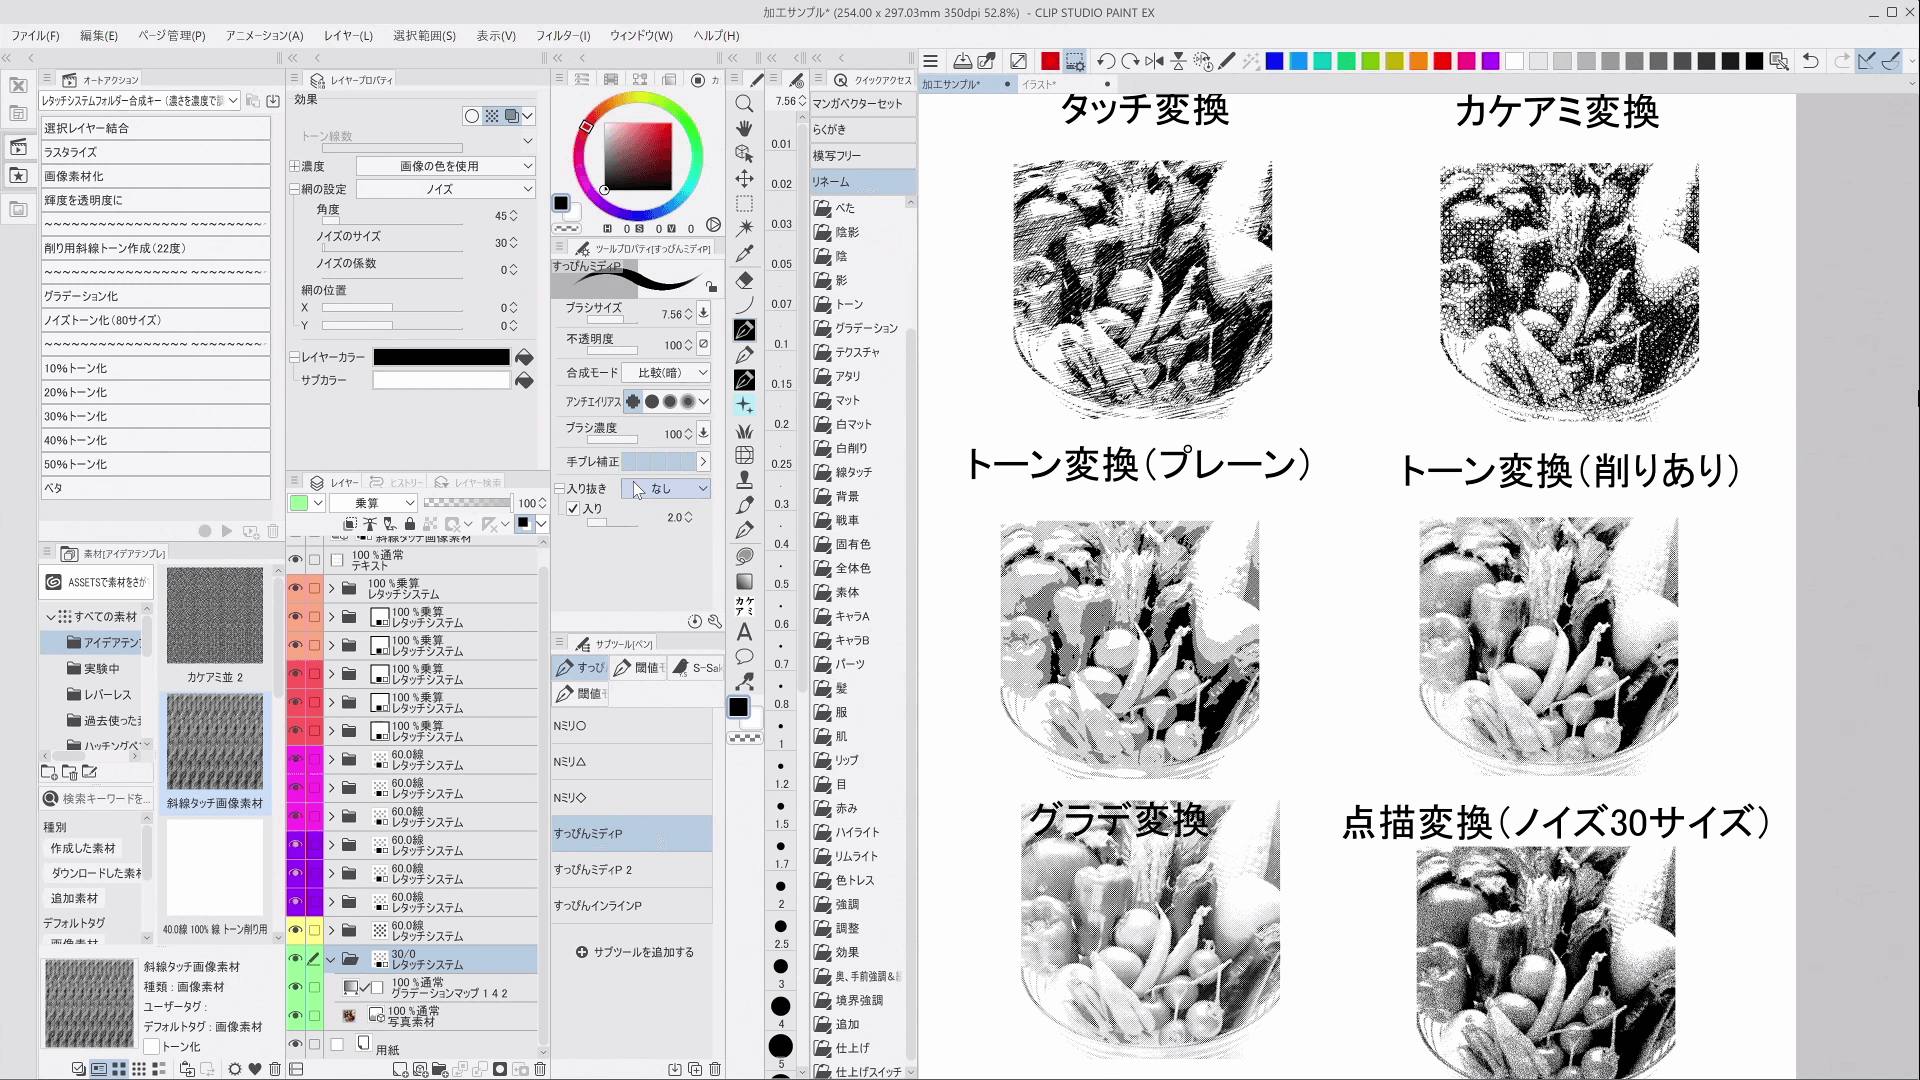Open the command bar hamburger menu
Viewport: 1920px width, 1080px height.
(930, 61)
